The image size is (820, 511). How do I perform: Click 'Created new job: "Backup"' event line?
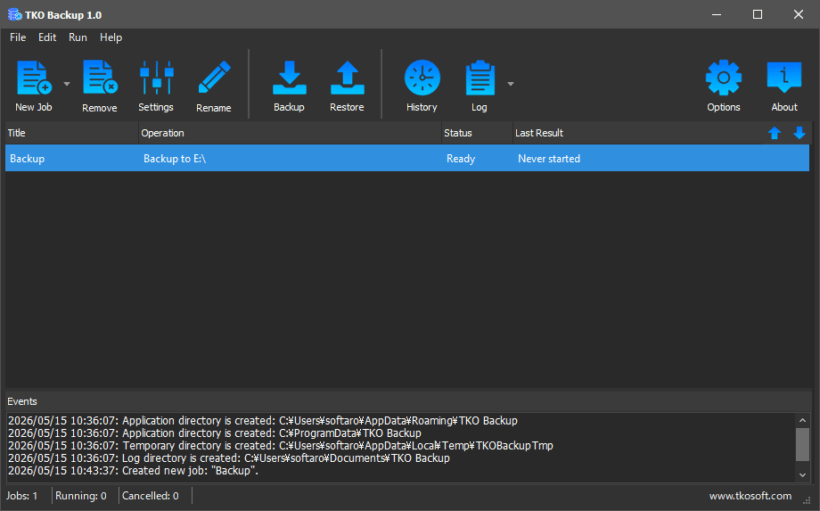(x=133, y=471)
